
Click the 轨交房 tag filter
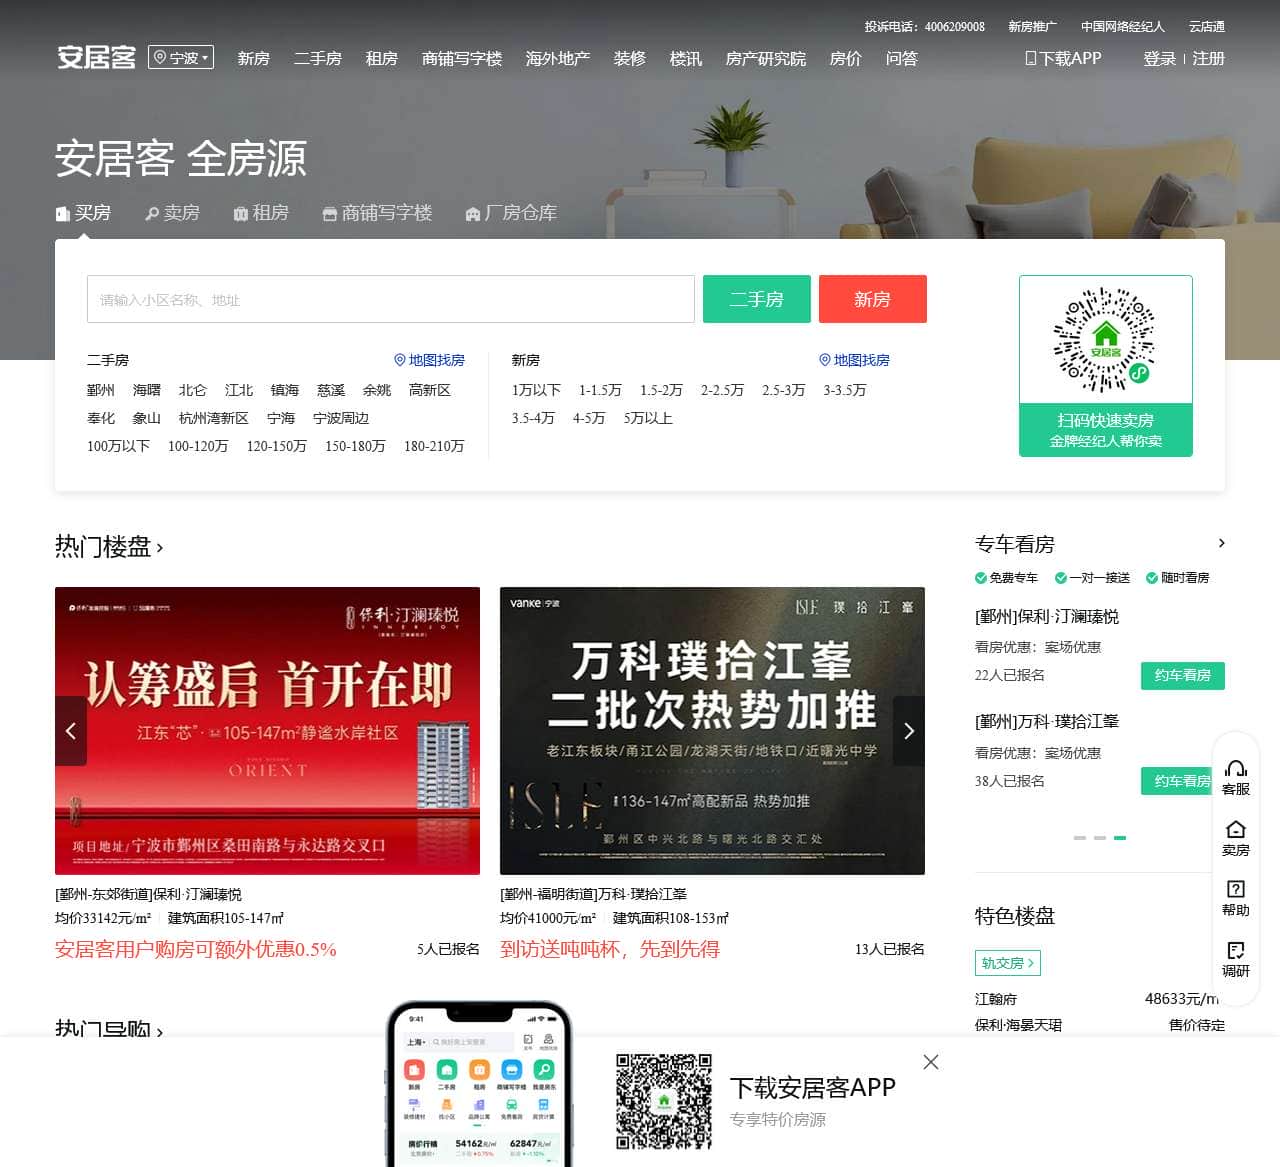coord(1008,963)
